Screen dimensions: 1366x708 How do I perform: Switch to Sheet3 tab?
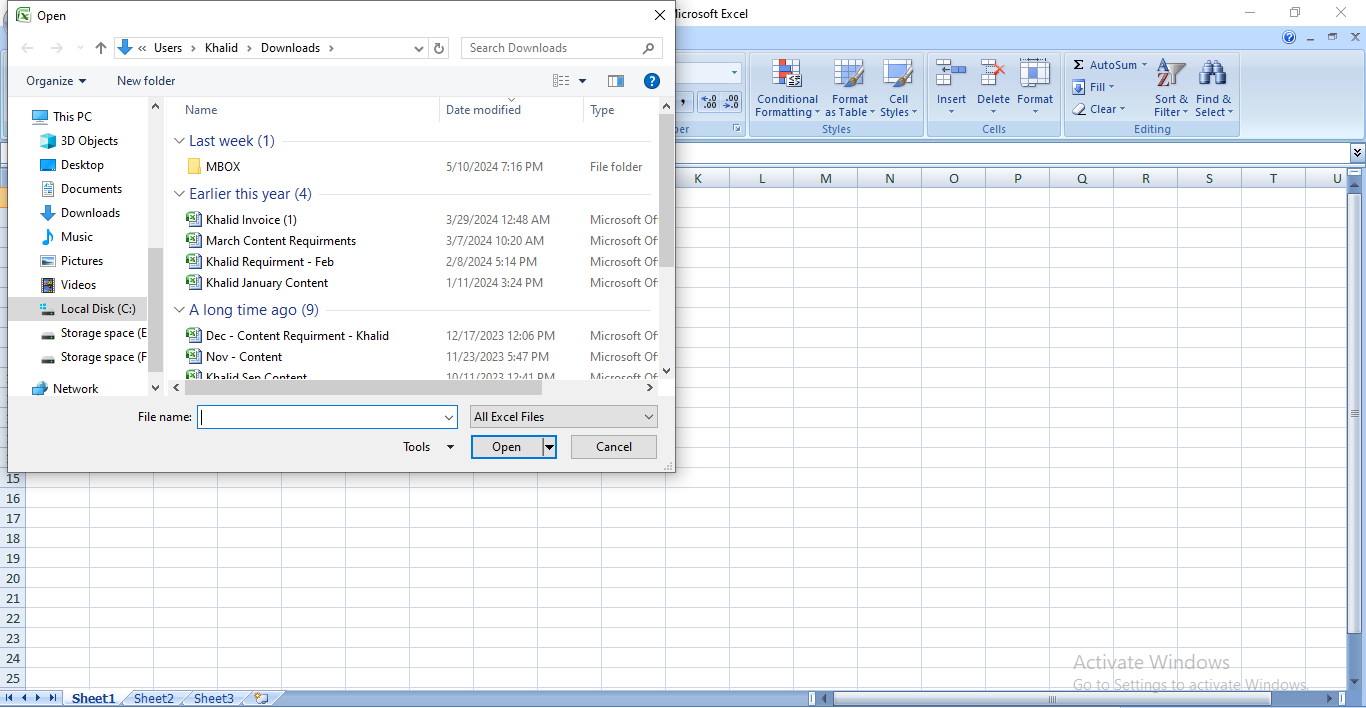(214, 698)
